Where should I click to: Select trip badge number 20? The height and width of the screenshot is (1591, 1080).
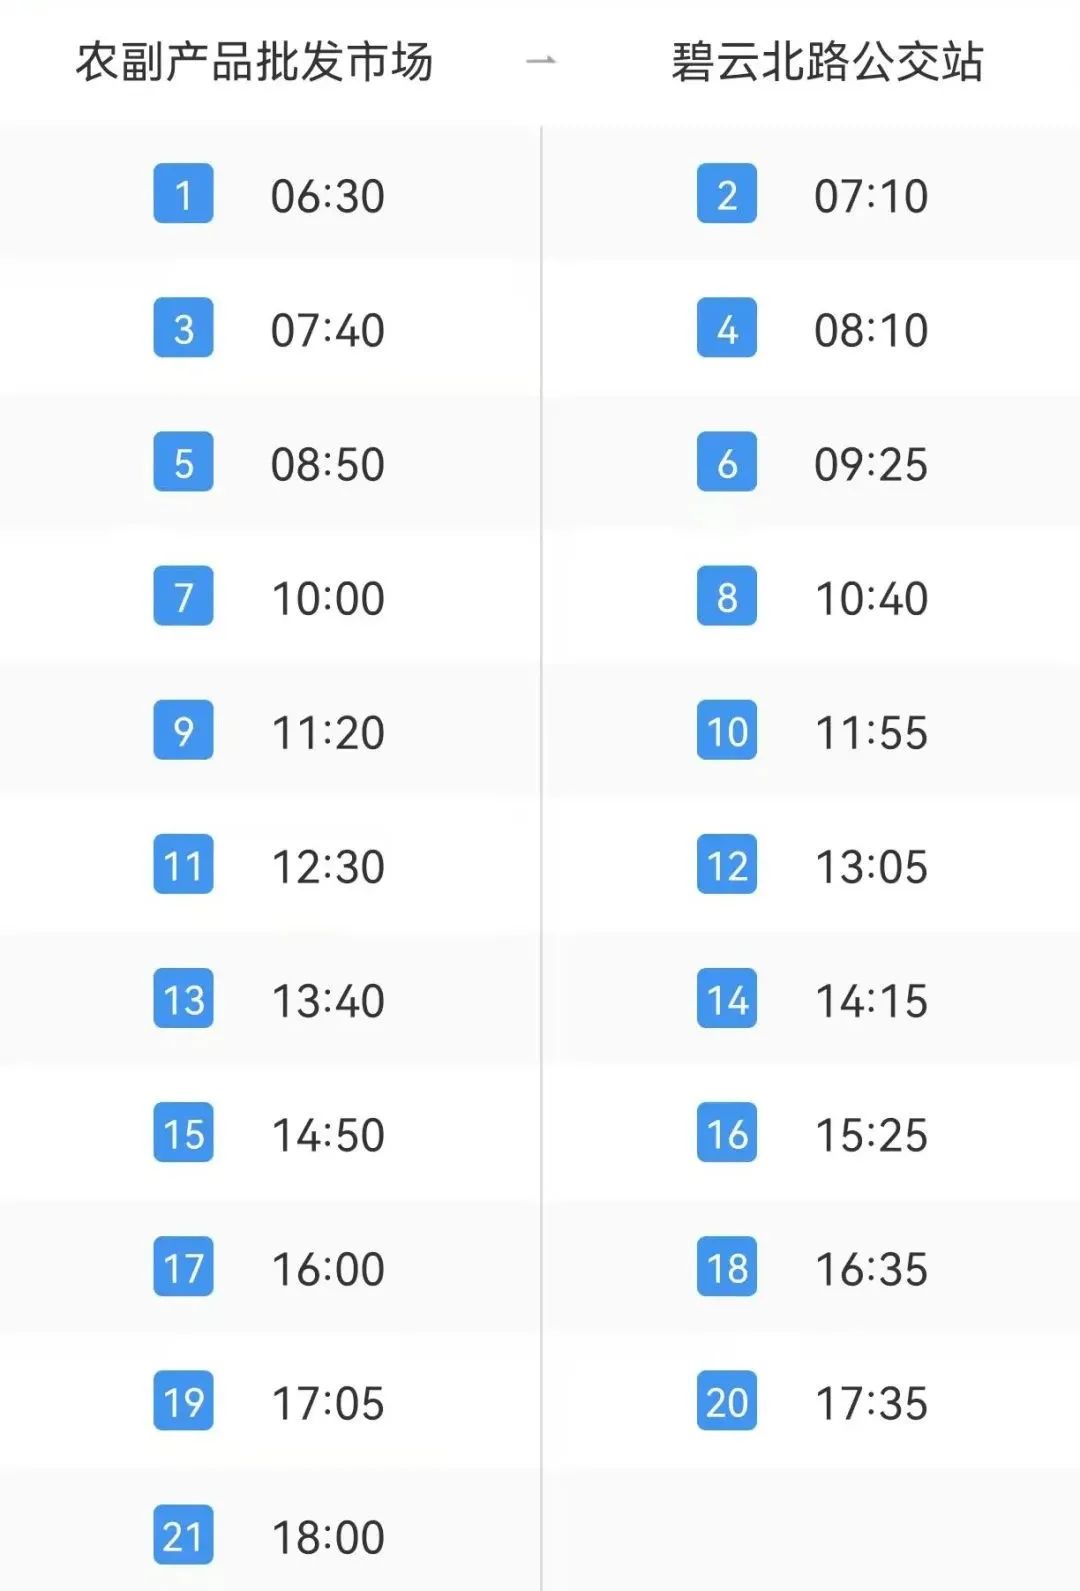tap(727, 1400)
